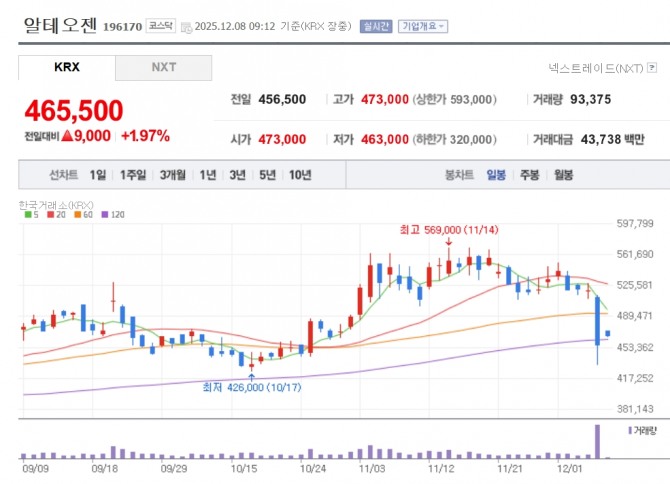The width and height of the screenshot is (670, 484).
Task: Click the current price 465,500
Action: 74,110
